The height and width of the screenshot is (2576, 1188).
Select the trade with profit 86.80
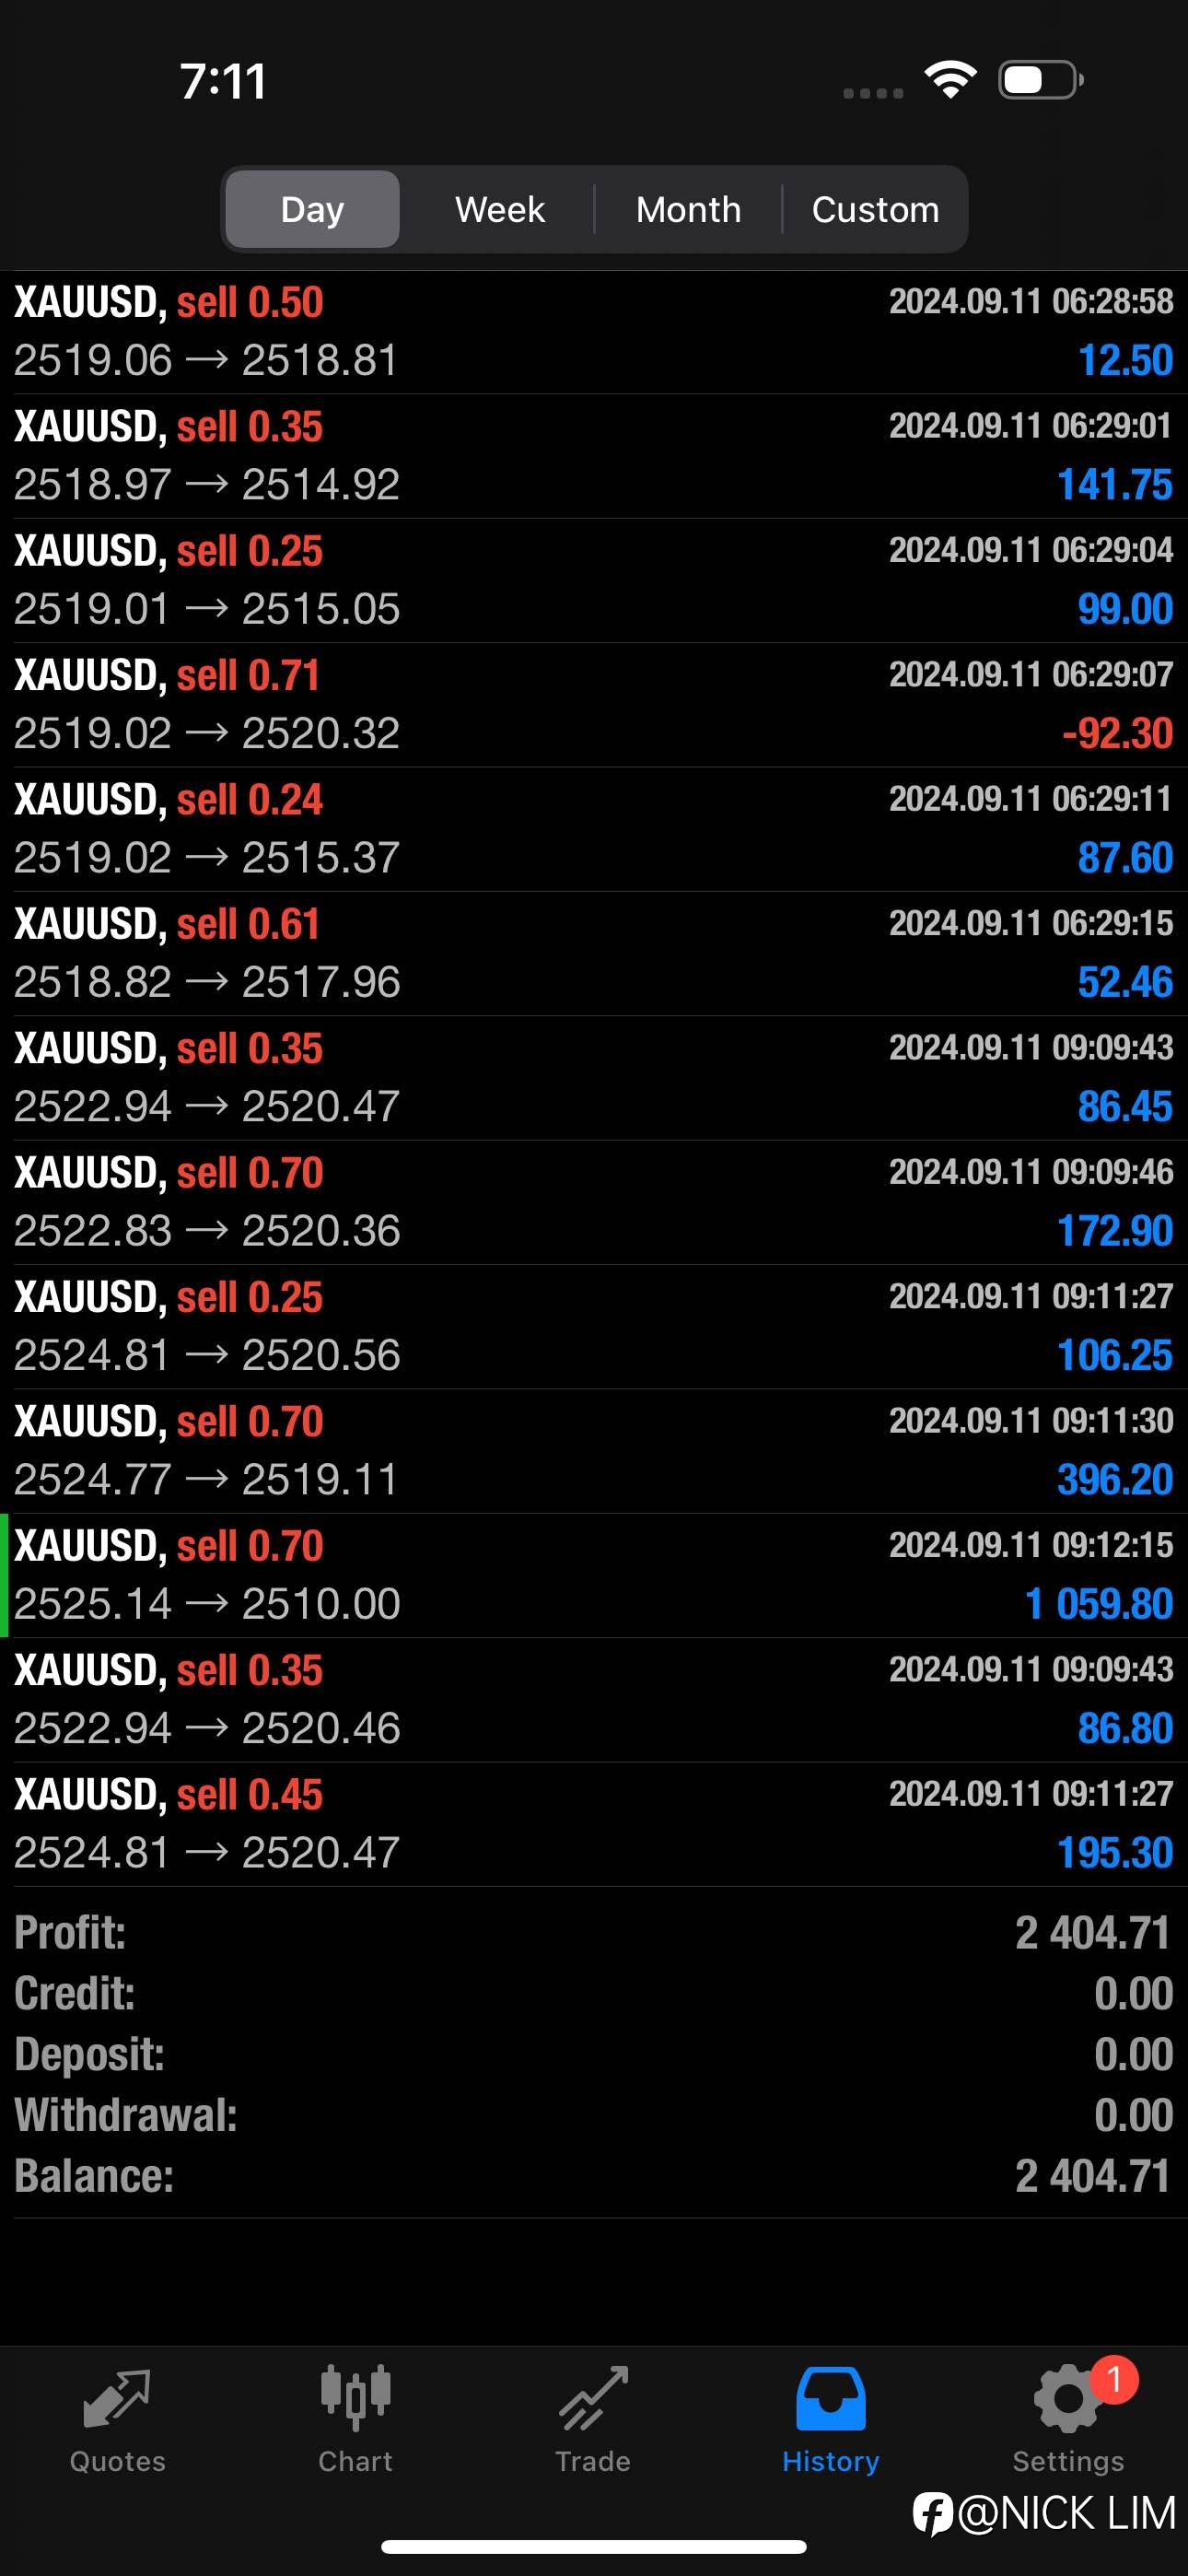click(594, 1700)
